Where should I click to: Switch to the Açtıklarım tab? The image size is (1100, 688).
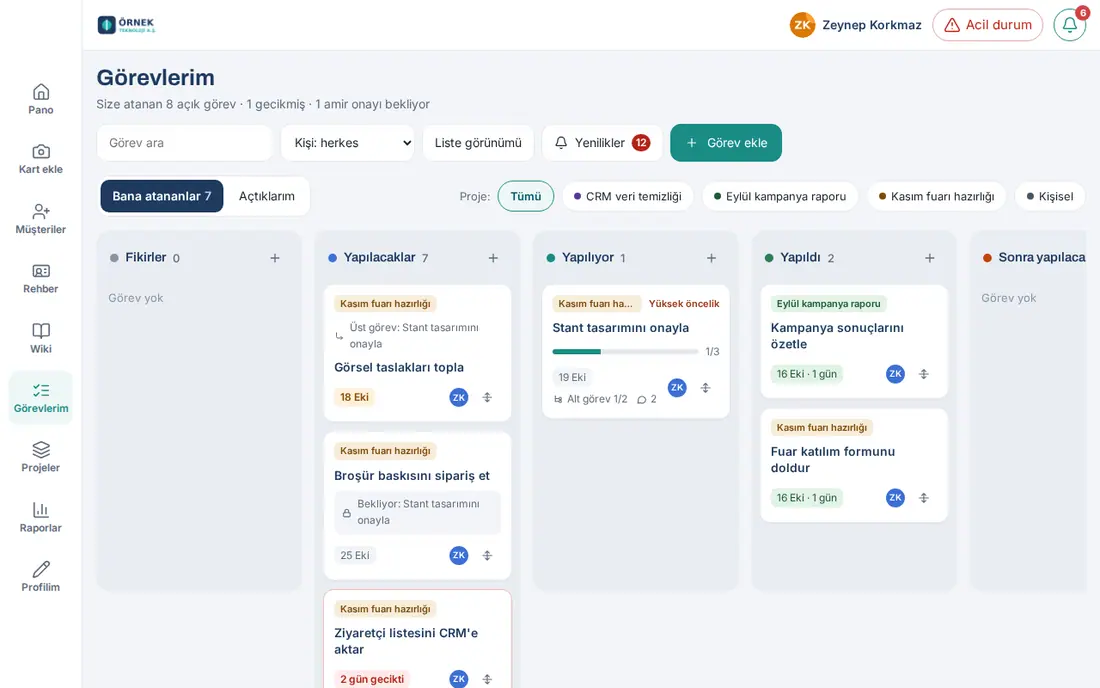pos(267,196)
